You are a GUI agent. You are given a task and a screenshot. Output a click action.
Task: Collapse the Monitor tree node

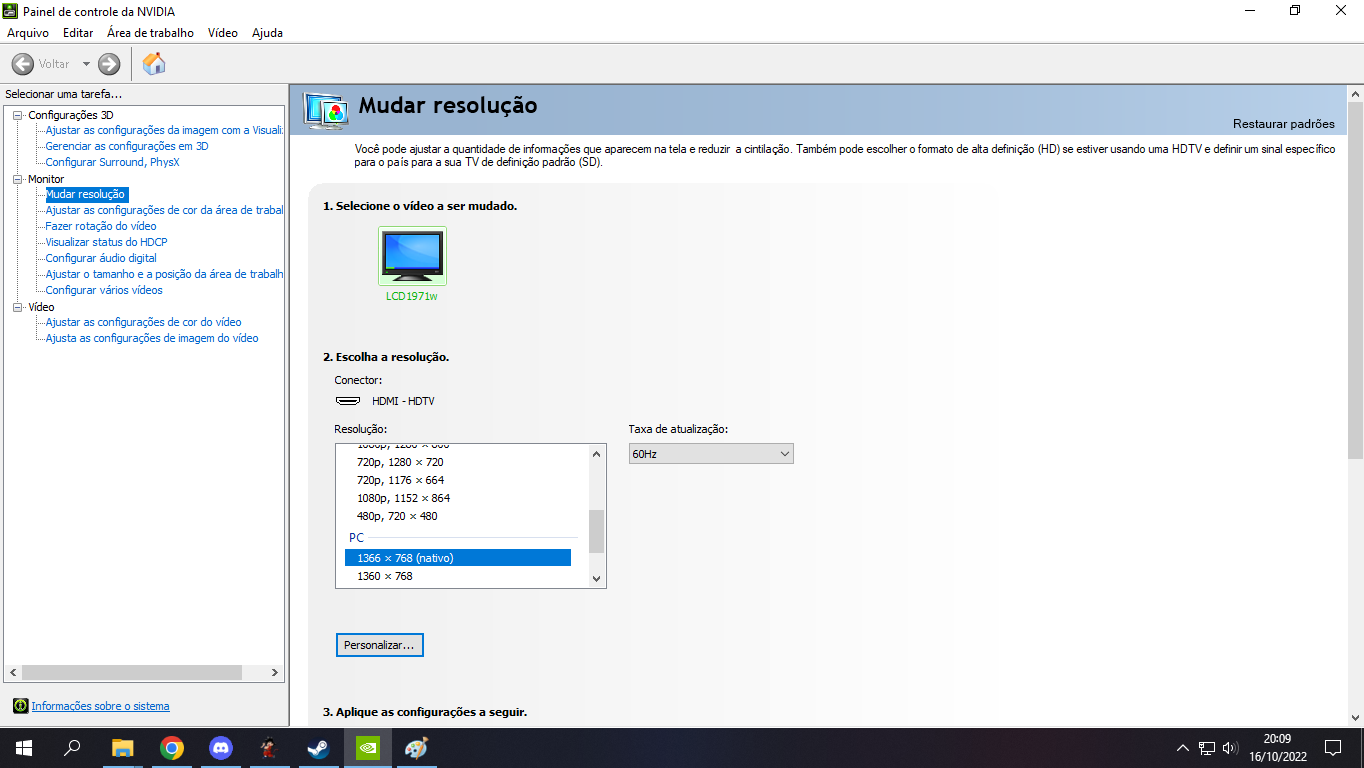coord(17,179)
